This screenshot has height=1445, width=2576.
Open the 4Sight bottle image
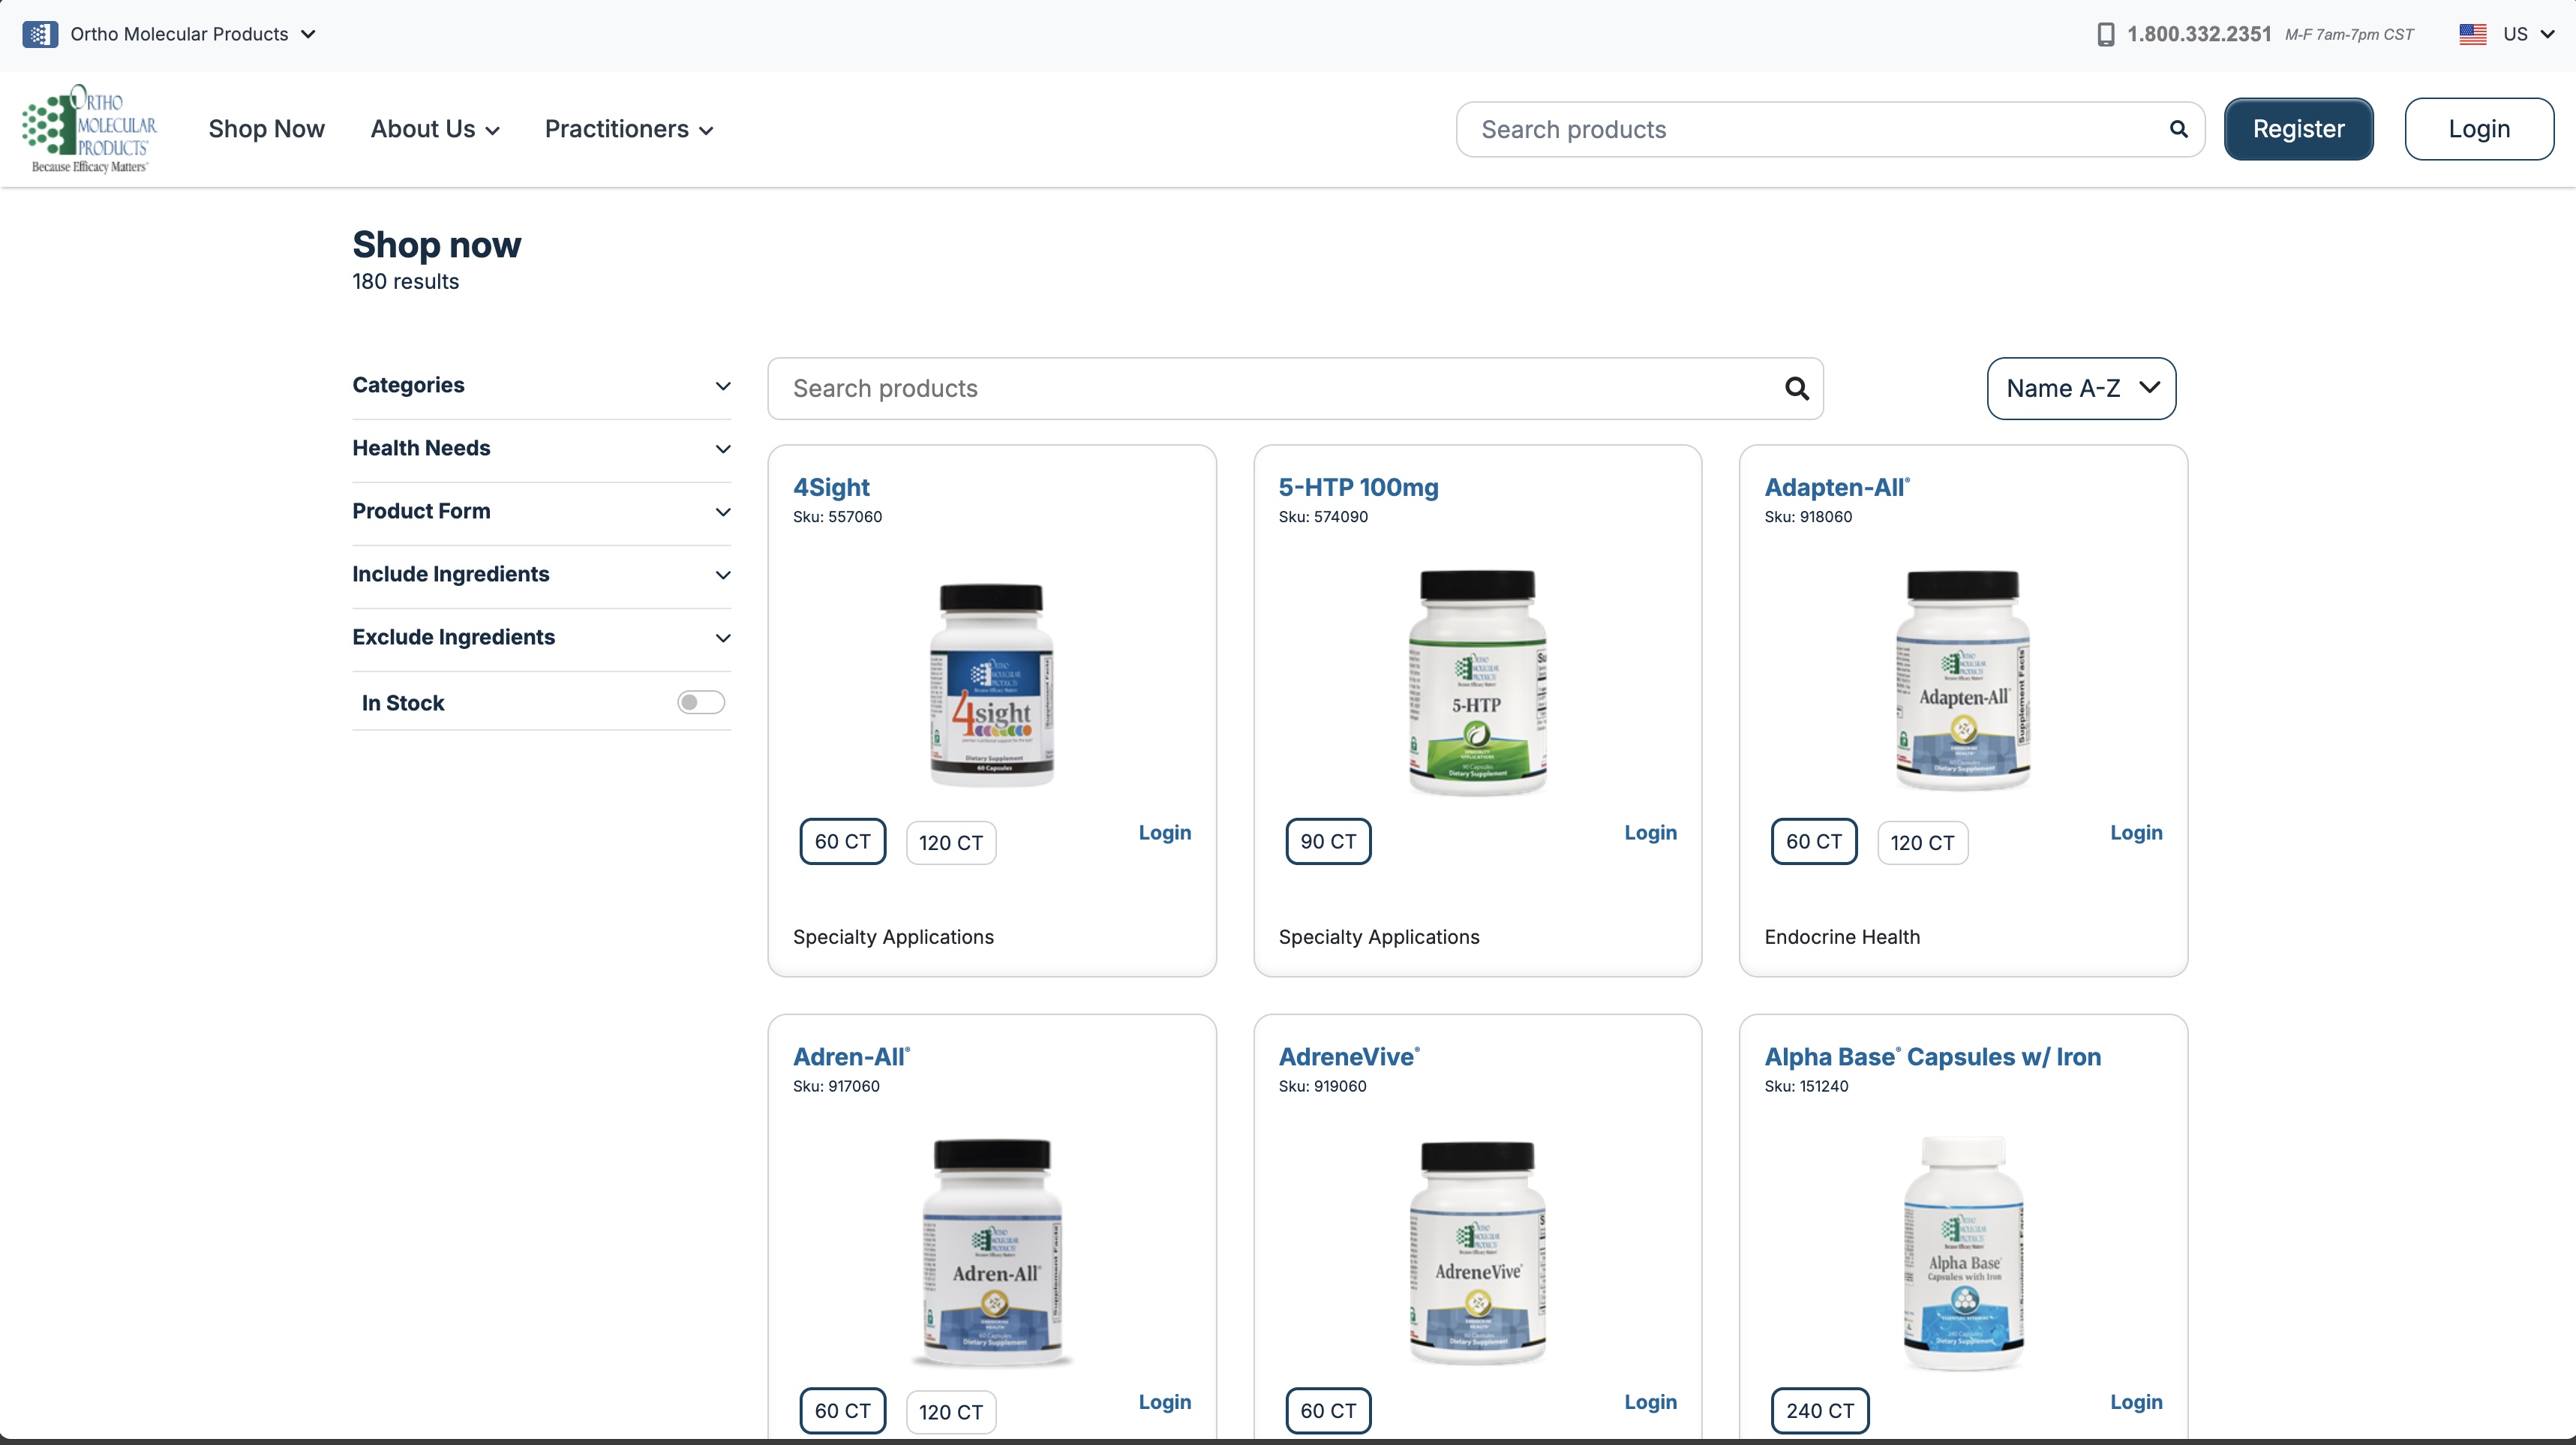[x=991, y=685]
